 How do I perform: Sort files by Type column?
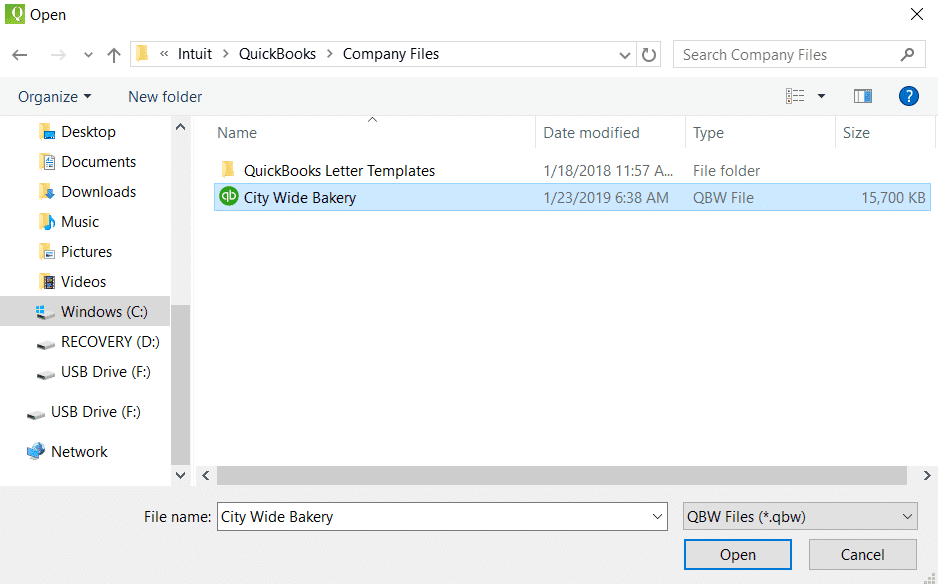[708, 133]
